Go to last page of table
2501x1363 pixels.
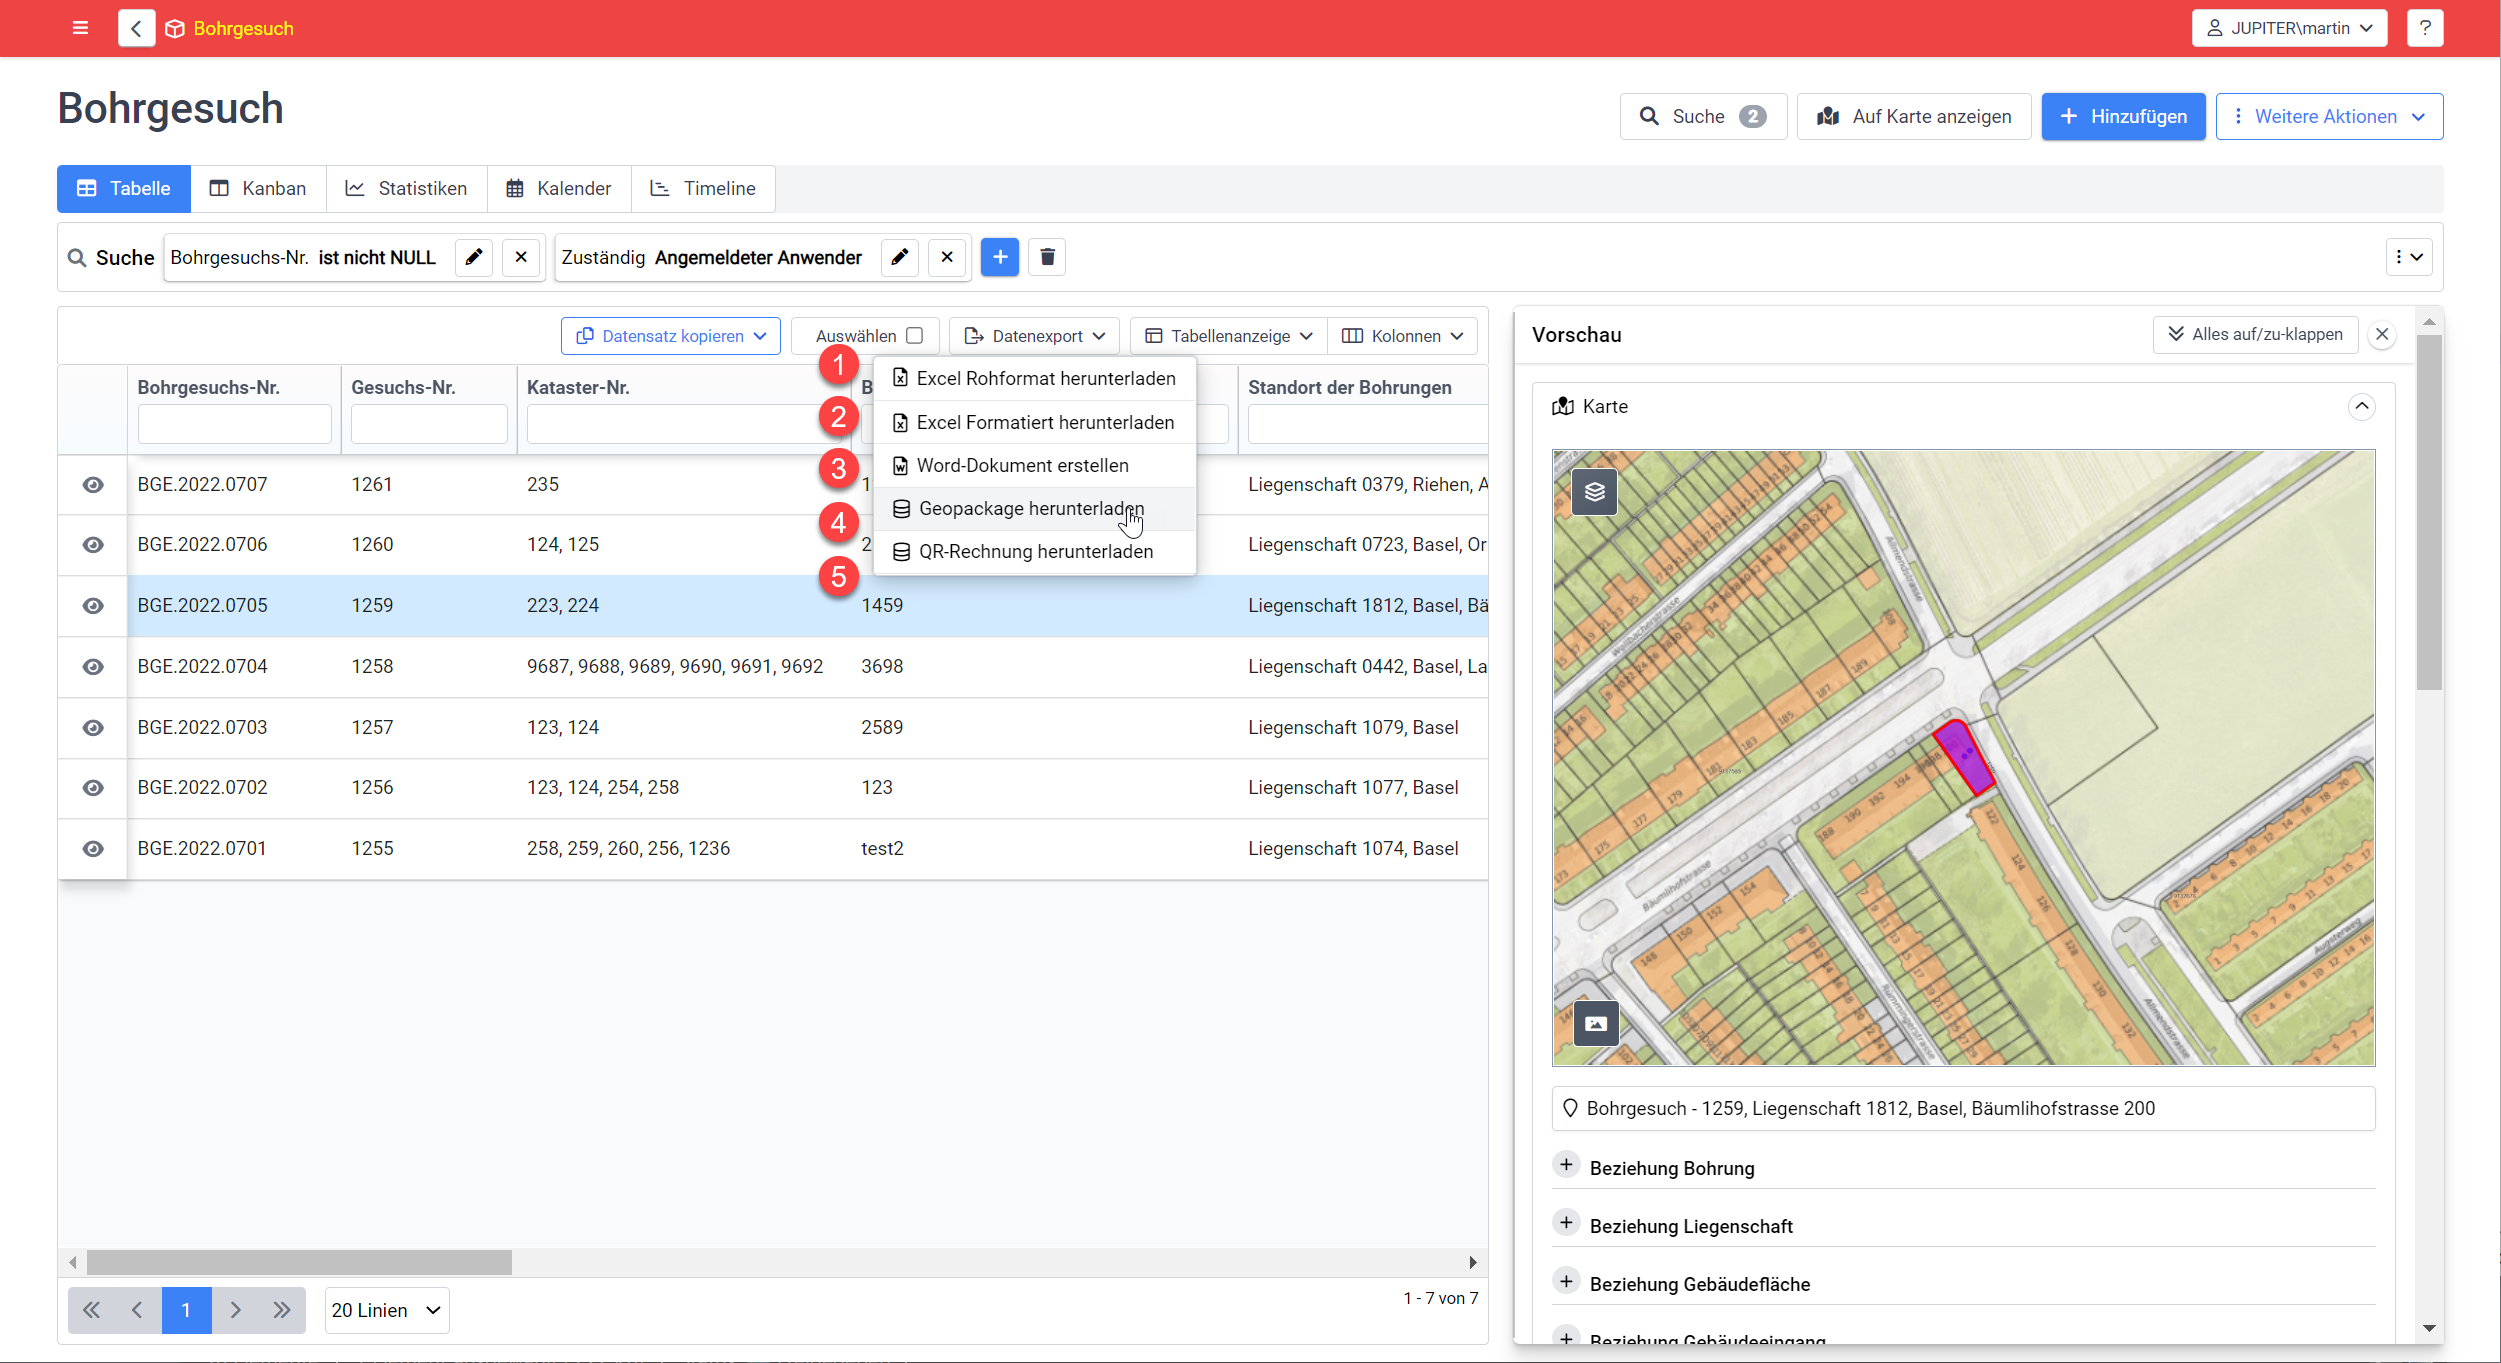[x=282, y=1310]
